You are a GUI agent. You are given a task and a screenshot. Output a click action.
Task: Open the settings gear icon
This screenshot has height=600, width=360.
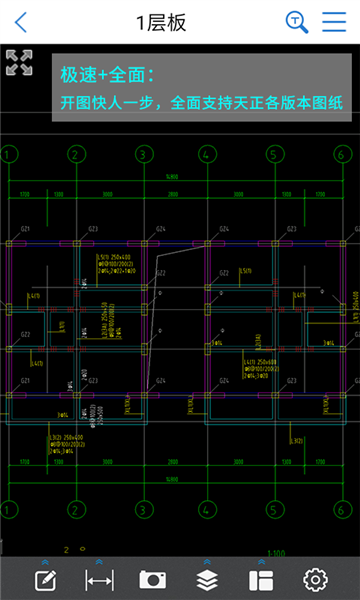pos(315,580)
